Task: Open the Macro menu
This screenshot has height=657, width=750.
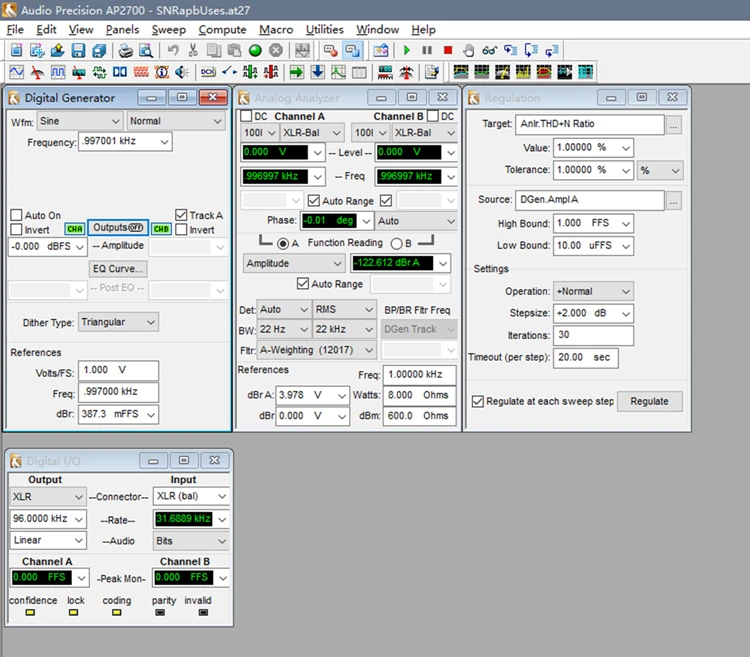Action: point(276,30)
